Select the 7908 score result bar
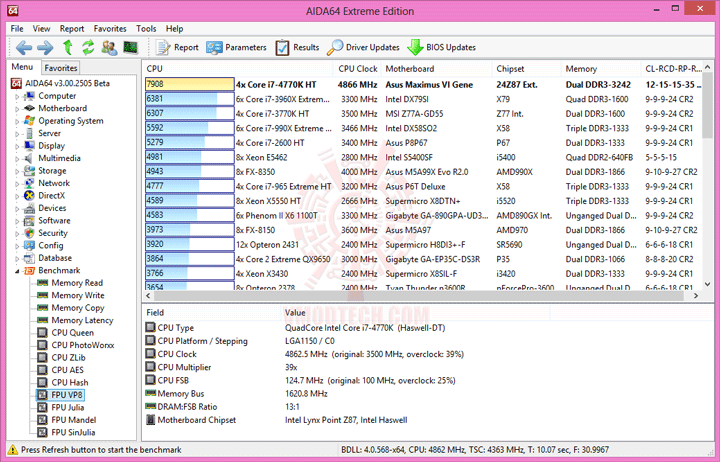This screenshot has width=720, height=462. pyautogui.click(x=190, y=84)
